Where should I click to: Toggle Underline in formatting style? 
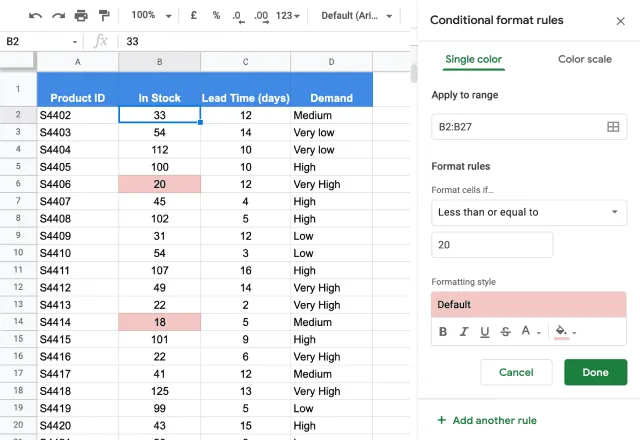coord(484,332)
